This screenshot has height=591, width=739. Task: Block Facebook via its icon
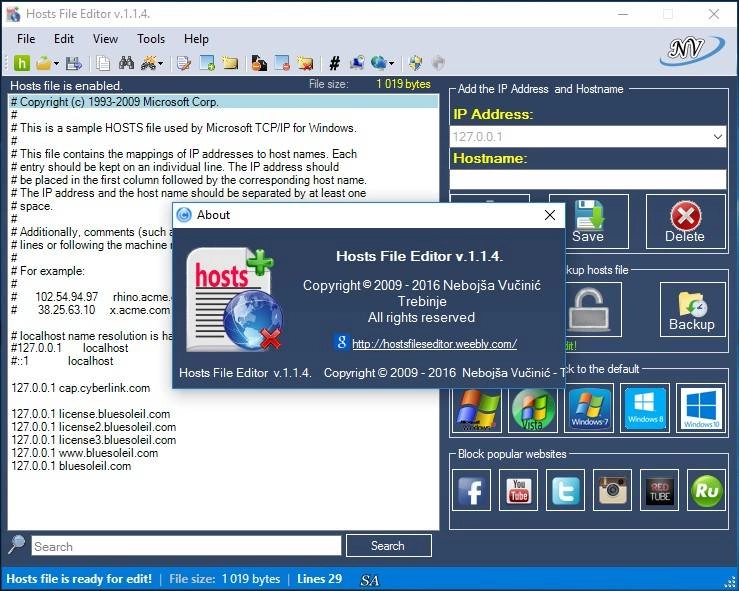tap(471, 490)
